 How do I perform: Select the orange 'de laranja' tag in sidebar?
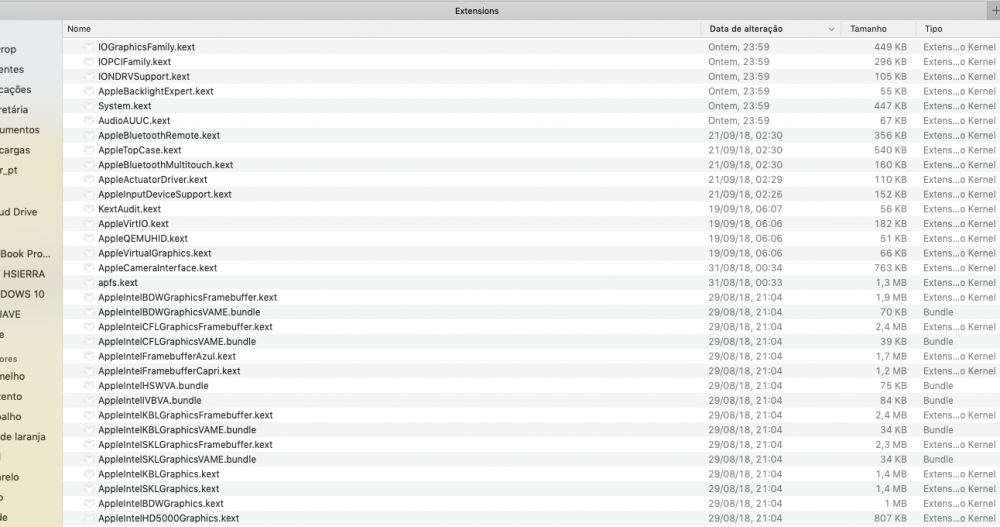point(23,436)
